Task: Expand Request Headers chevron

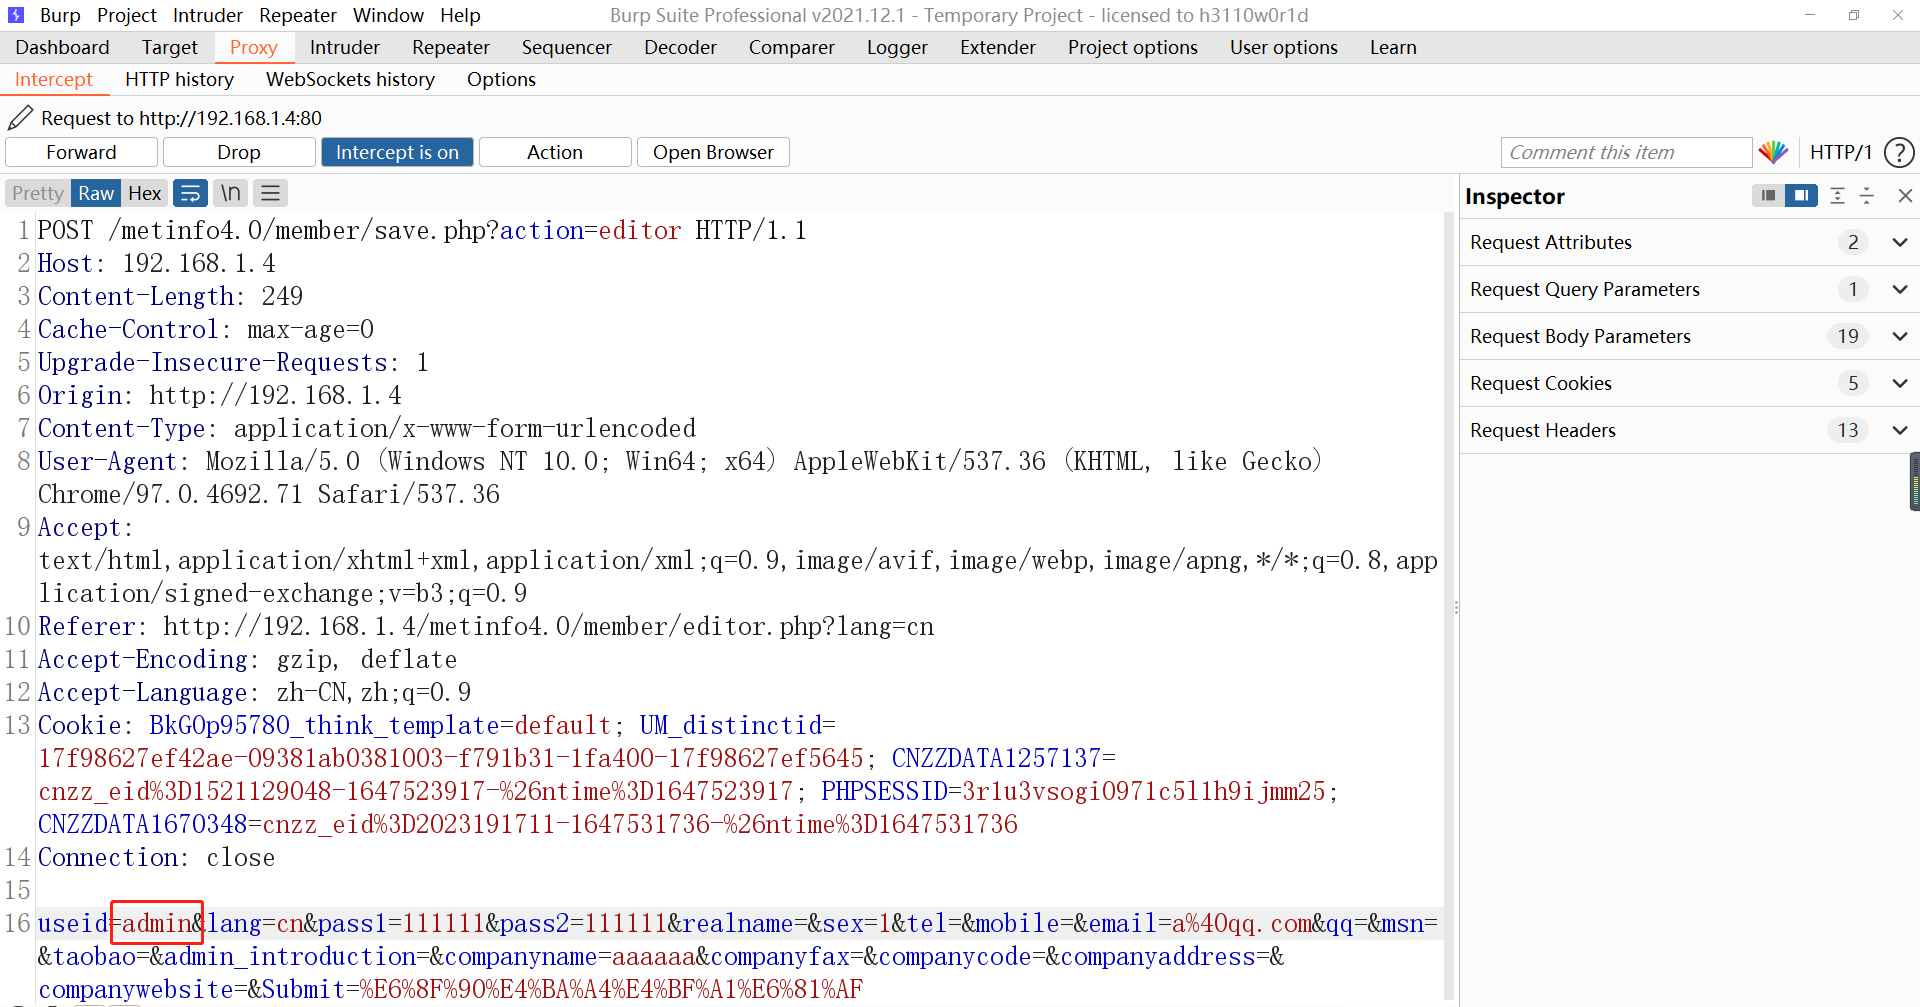Action: [1900, 430]
